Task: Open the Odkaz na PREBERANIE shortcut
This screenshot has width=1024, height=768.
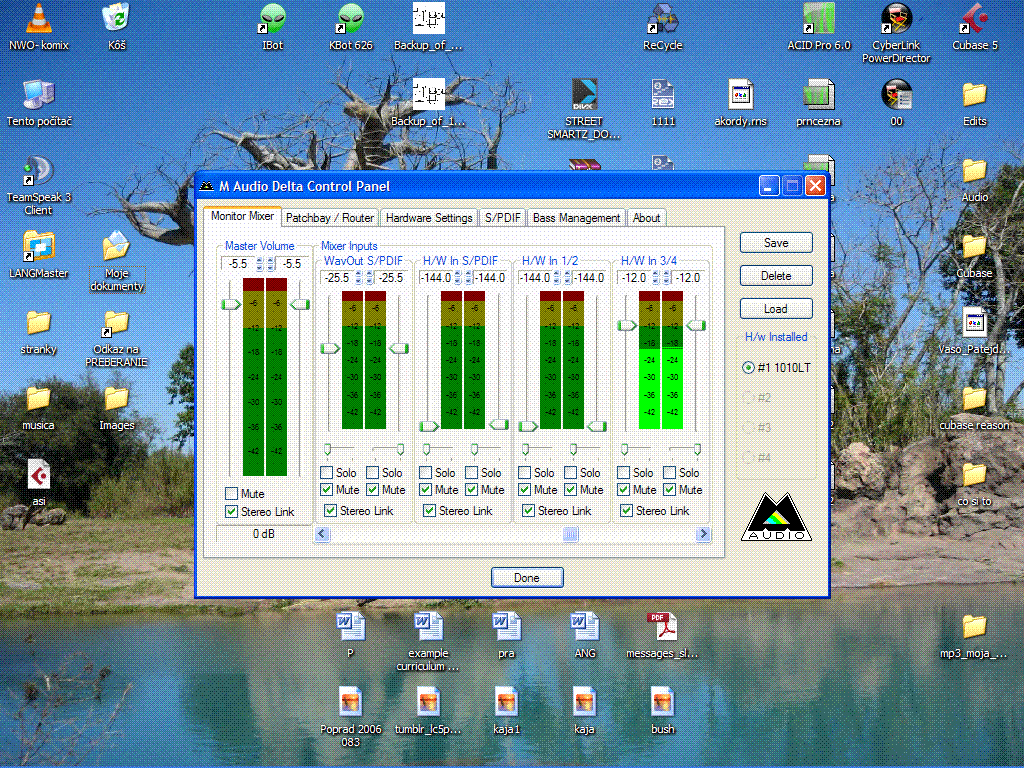Action: [117, 337]
